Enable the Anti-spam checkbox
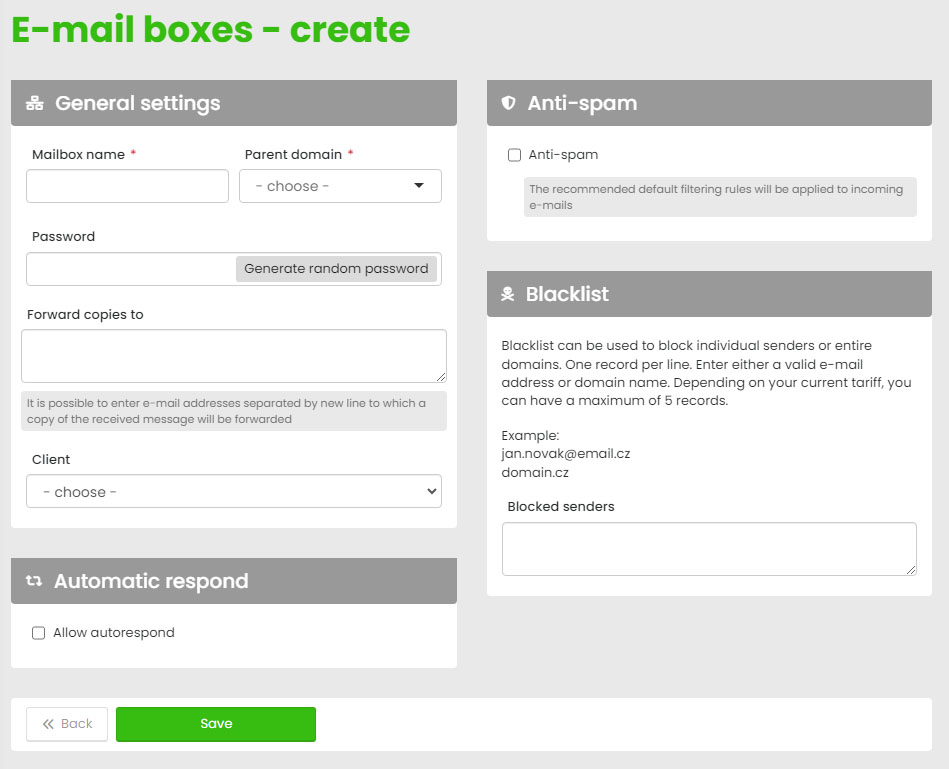949x769 pixels. [x=515, y=155]
